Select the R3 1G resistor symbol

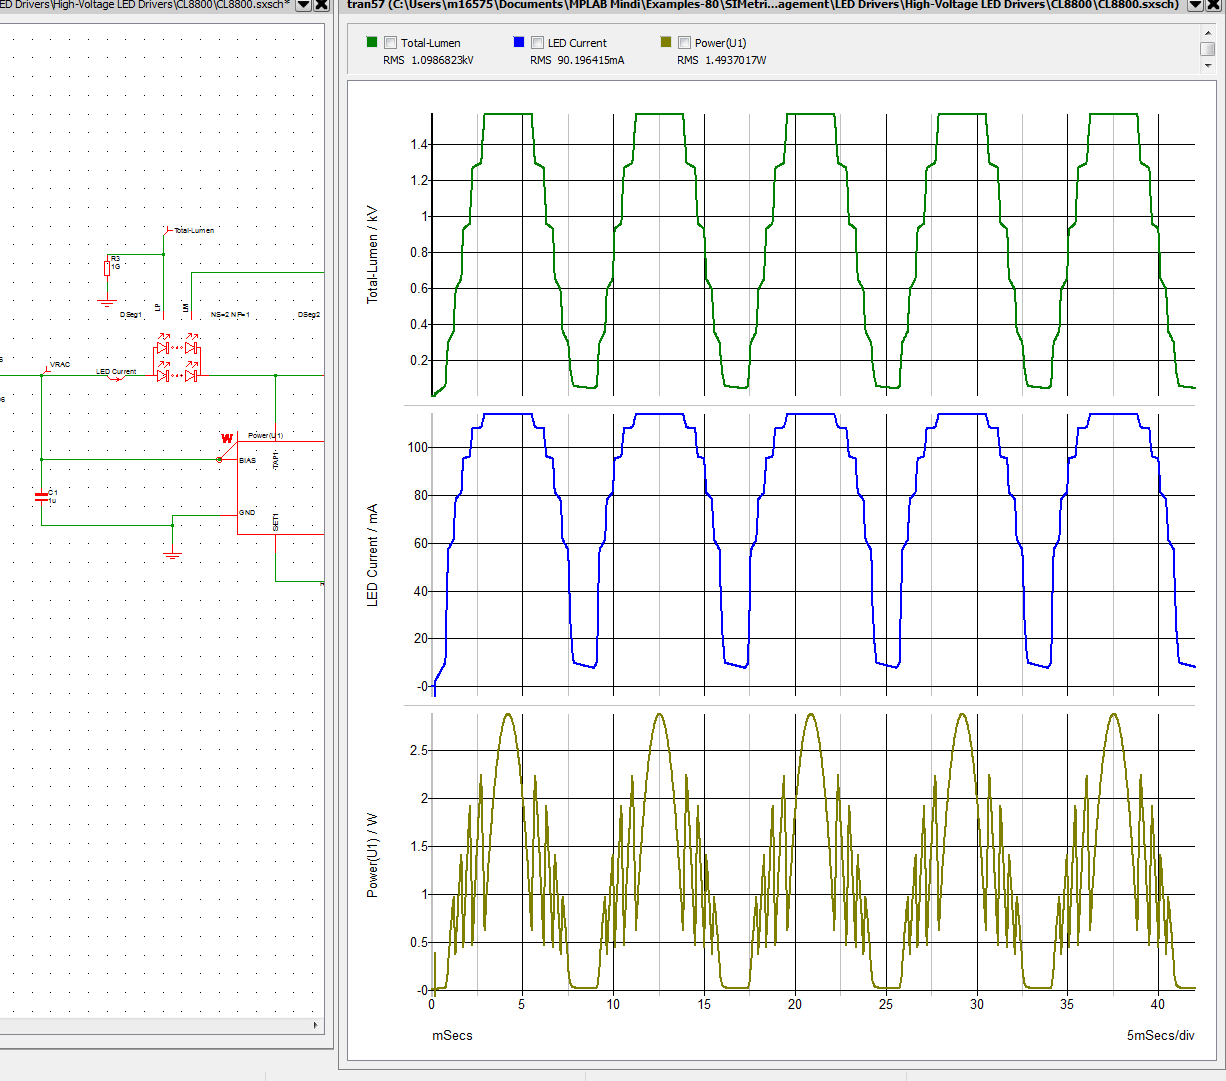point(106,265)
